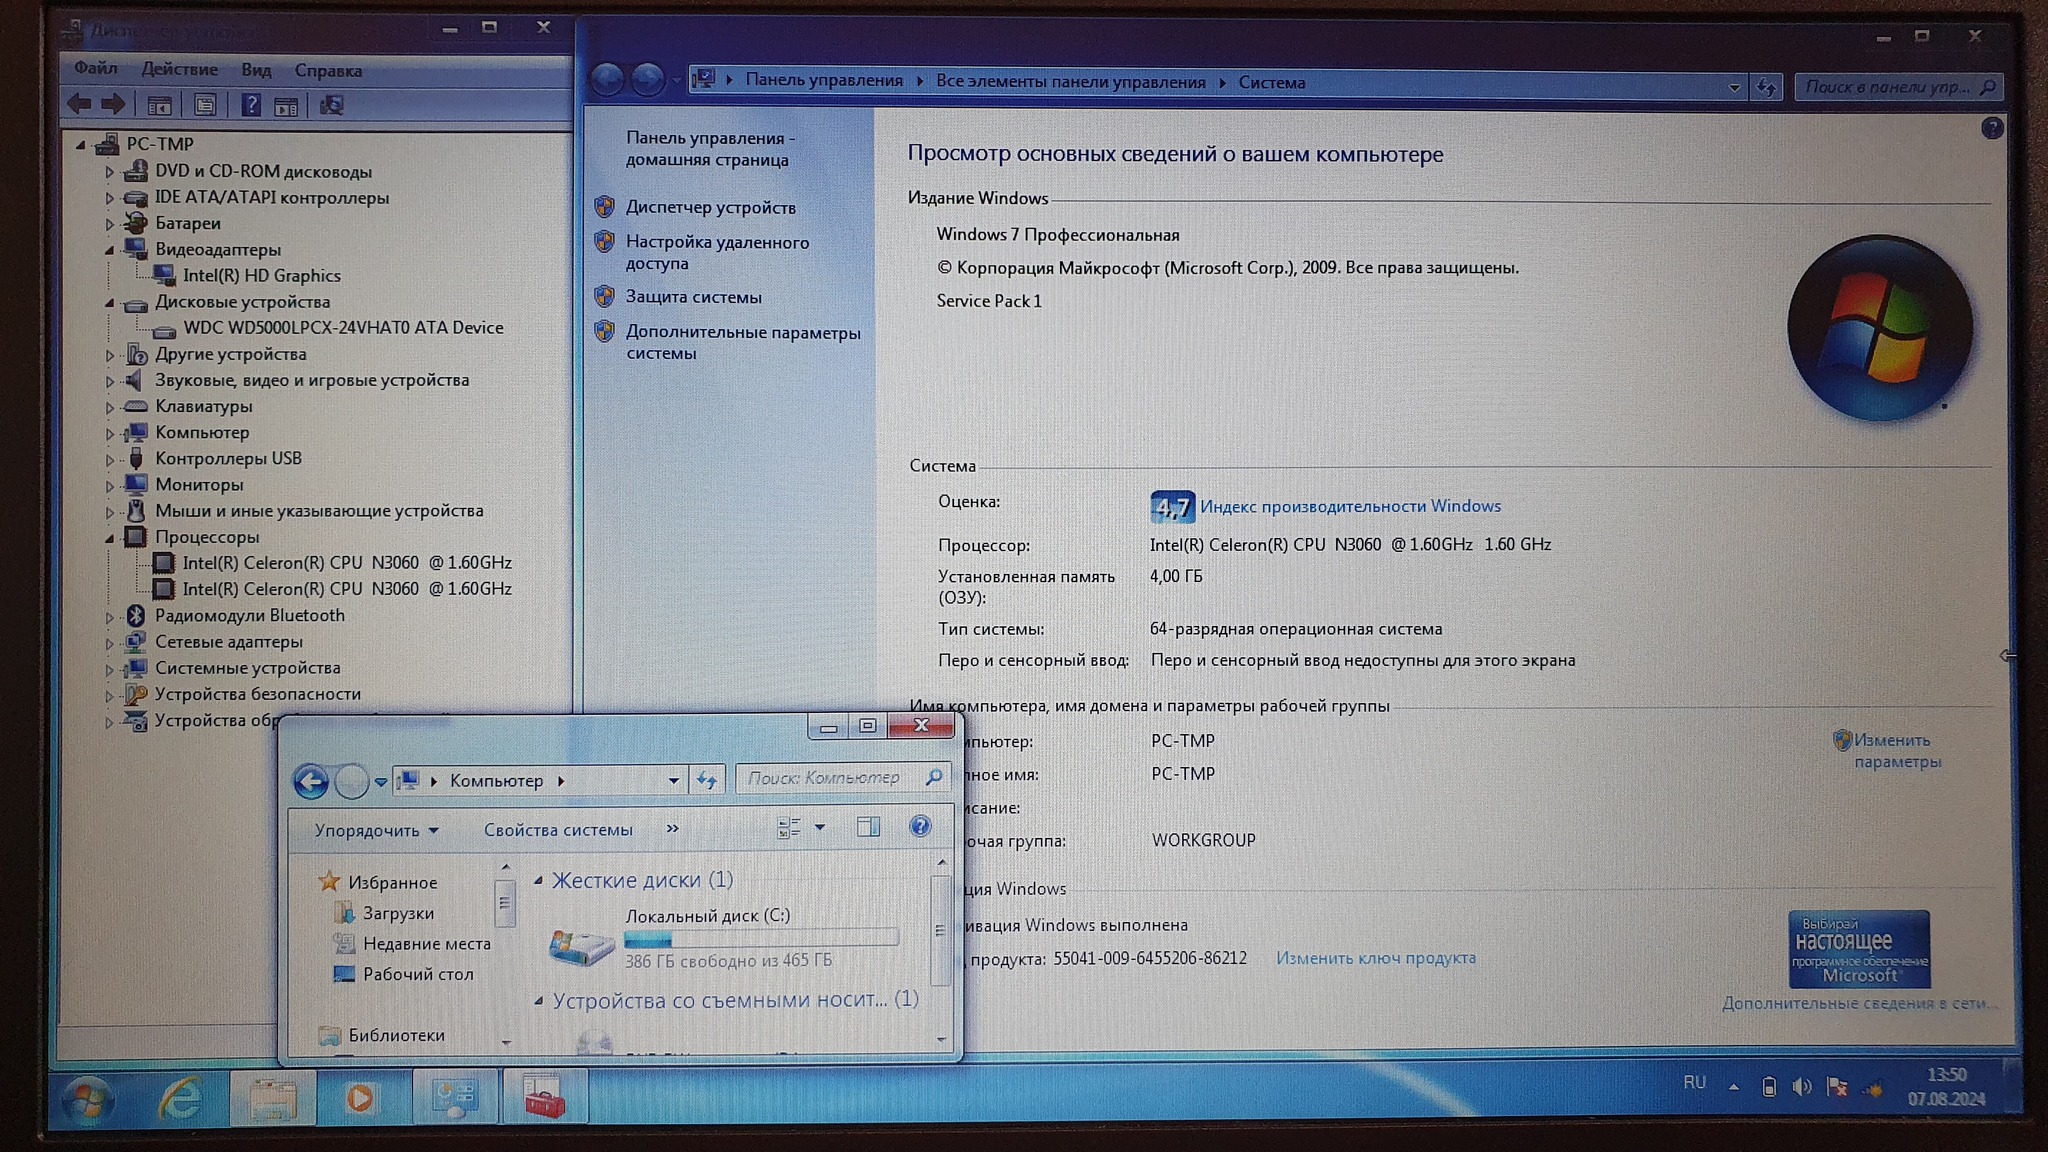
Task: Click the Local Disk C usage bar
Action: coord(761,939)
